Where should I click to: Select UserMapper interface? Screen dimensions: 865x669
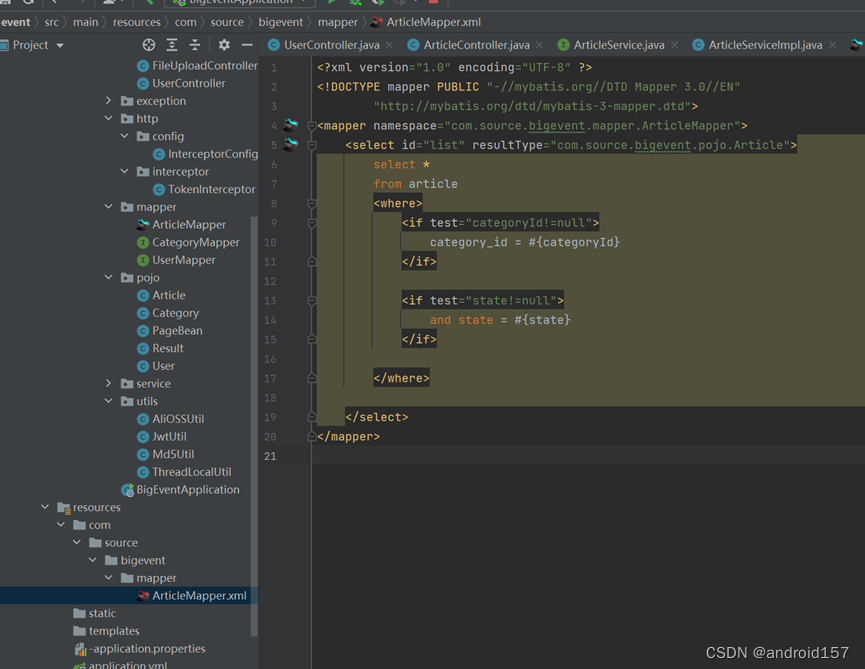point(176,260)
